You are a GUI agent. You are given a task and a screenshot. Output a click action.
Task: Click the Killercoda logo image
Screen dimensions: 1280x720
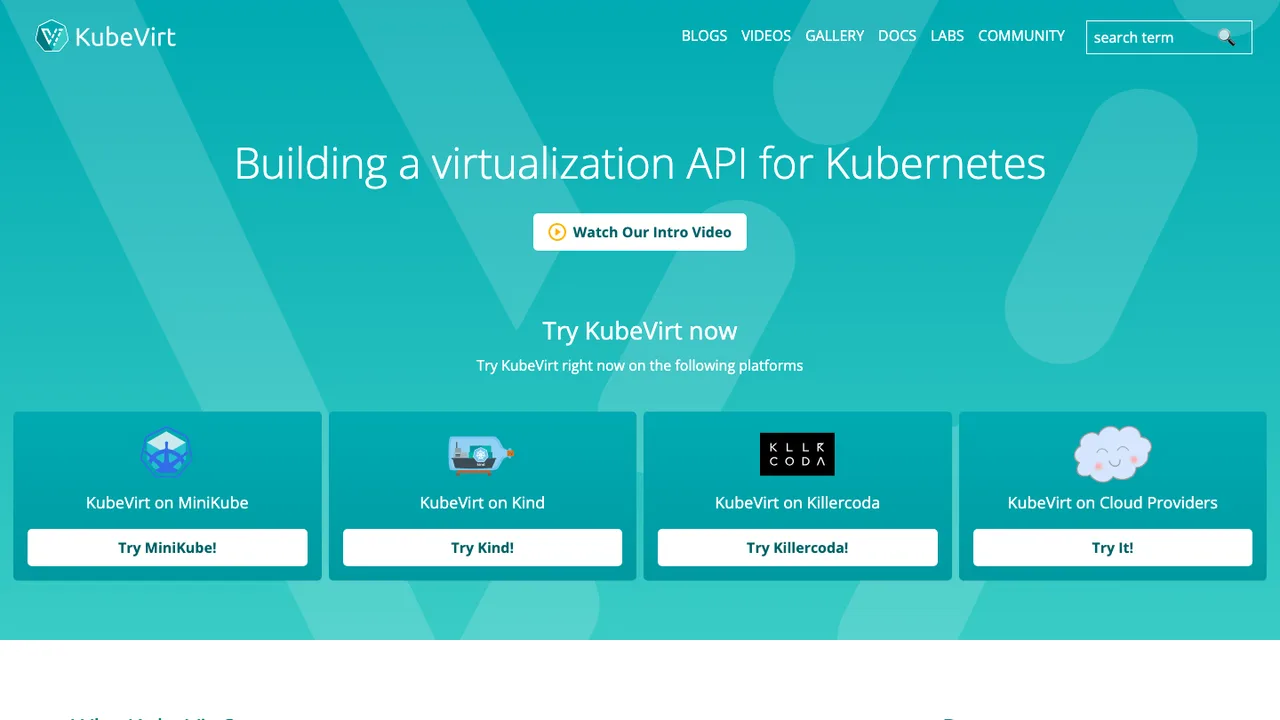coord(797,454)
